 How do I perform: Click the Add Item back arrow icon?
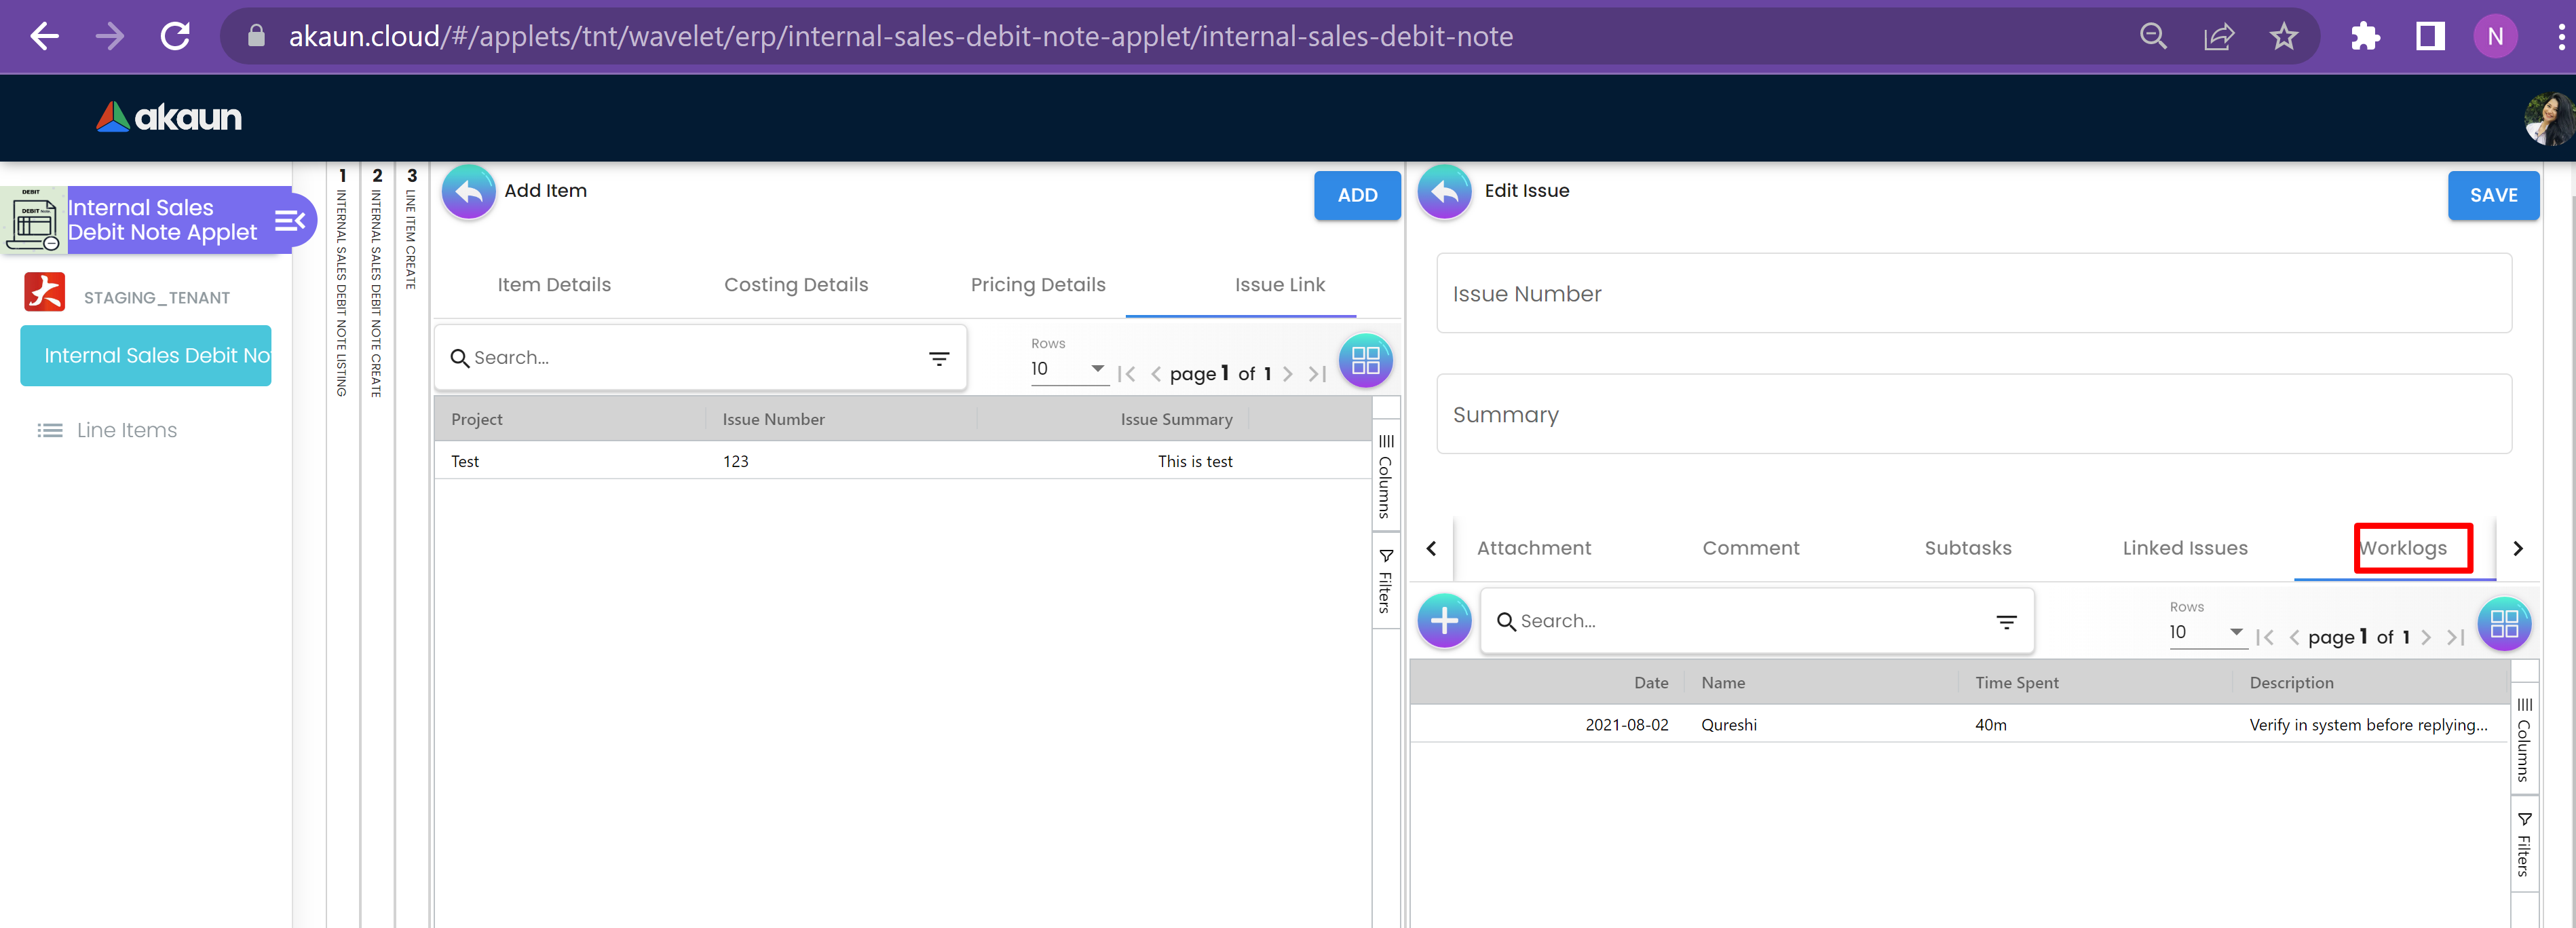point(468,191)
